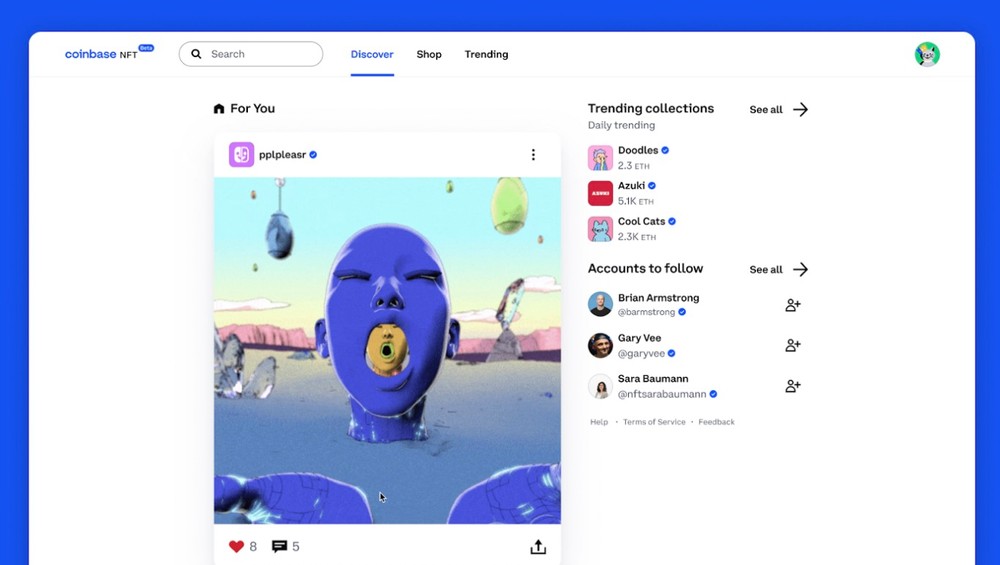Click the comment count 5

click(296, 547)
